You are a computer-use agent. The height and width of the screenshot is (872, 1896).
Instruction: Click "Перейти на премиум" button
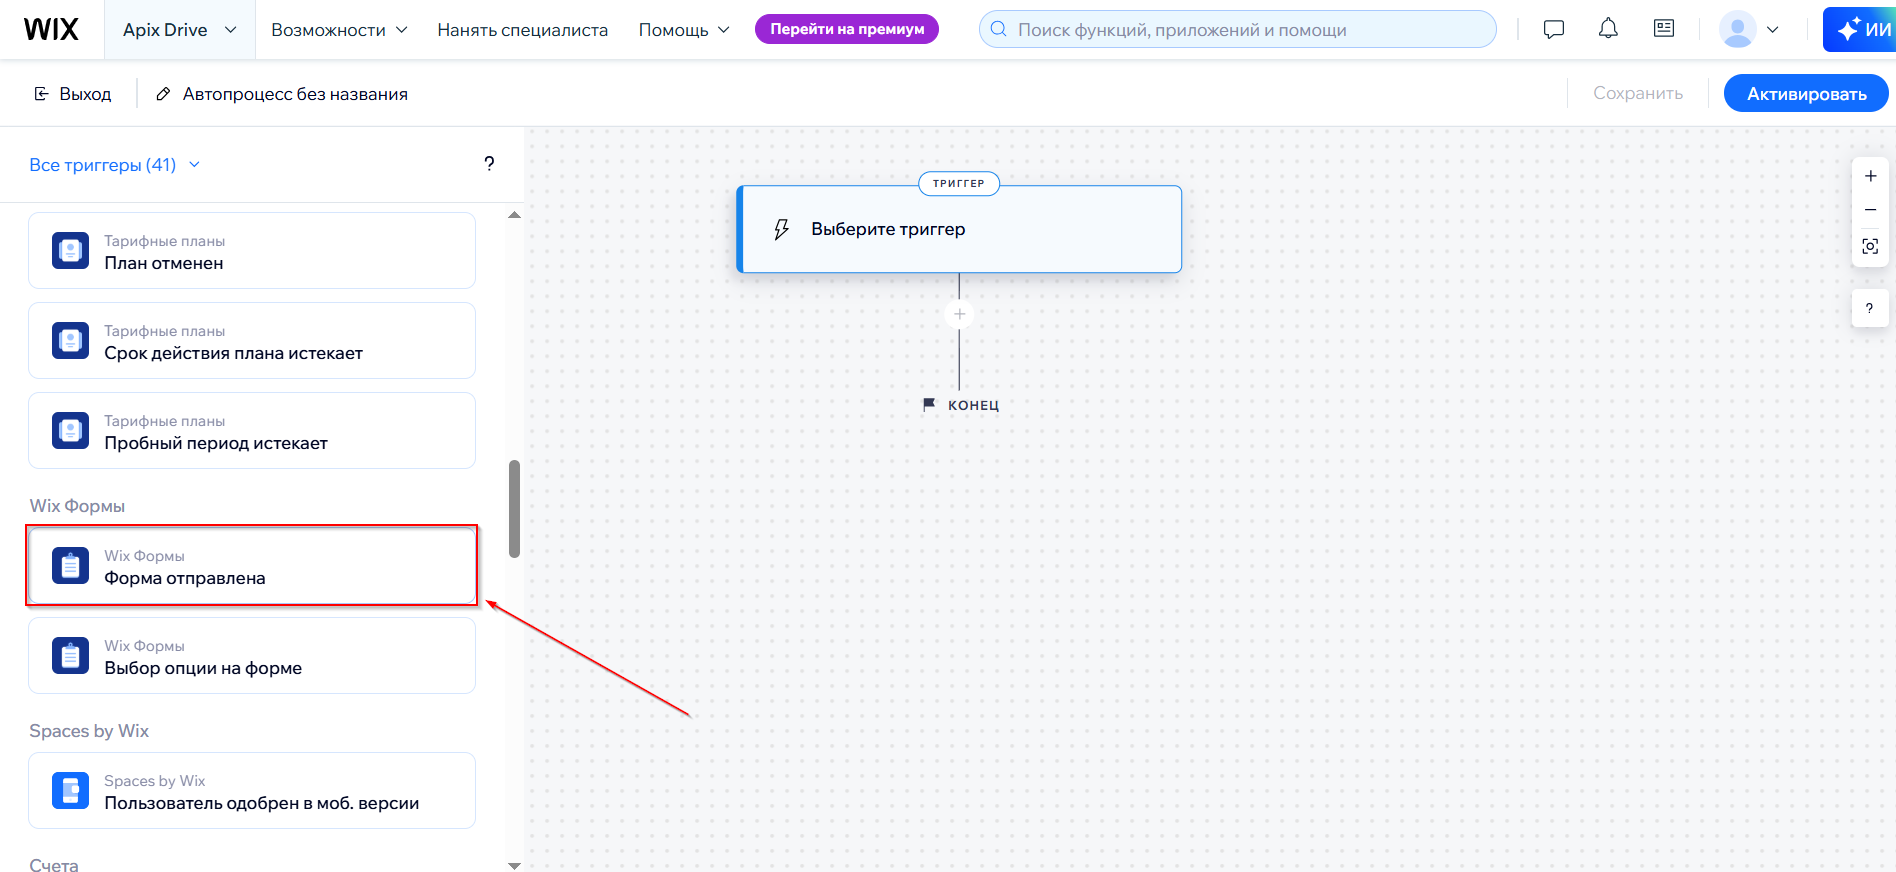(847, 29)
